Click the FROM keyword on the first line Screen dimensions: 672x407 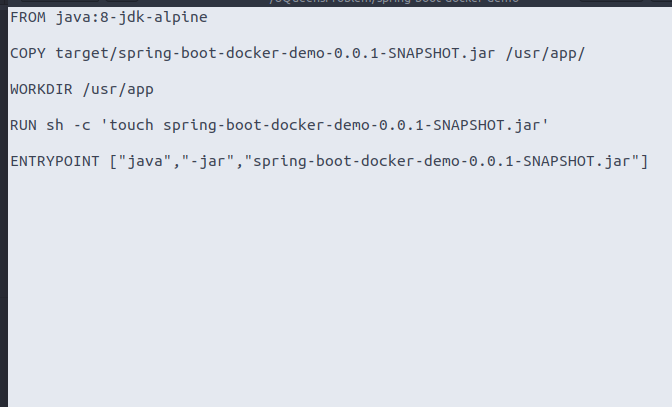(26, 17)
